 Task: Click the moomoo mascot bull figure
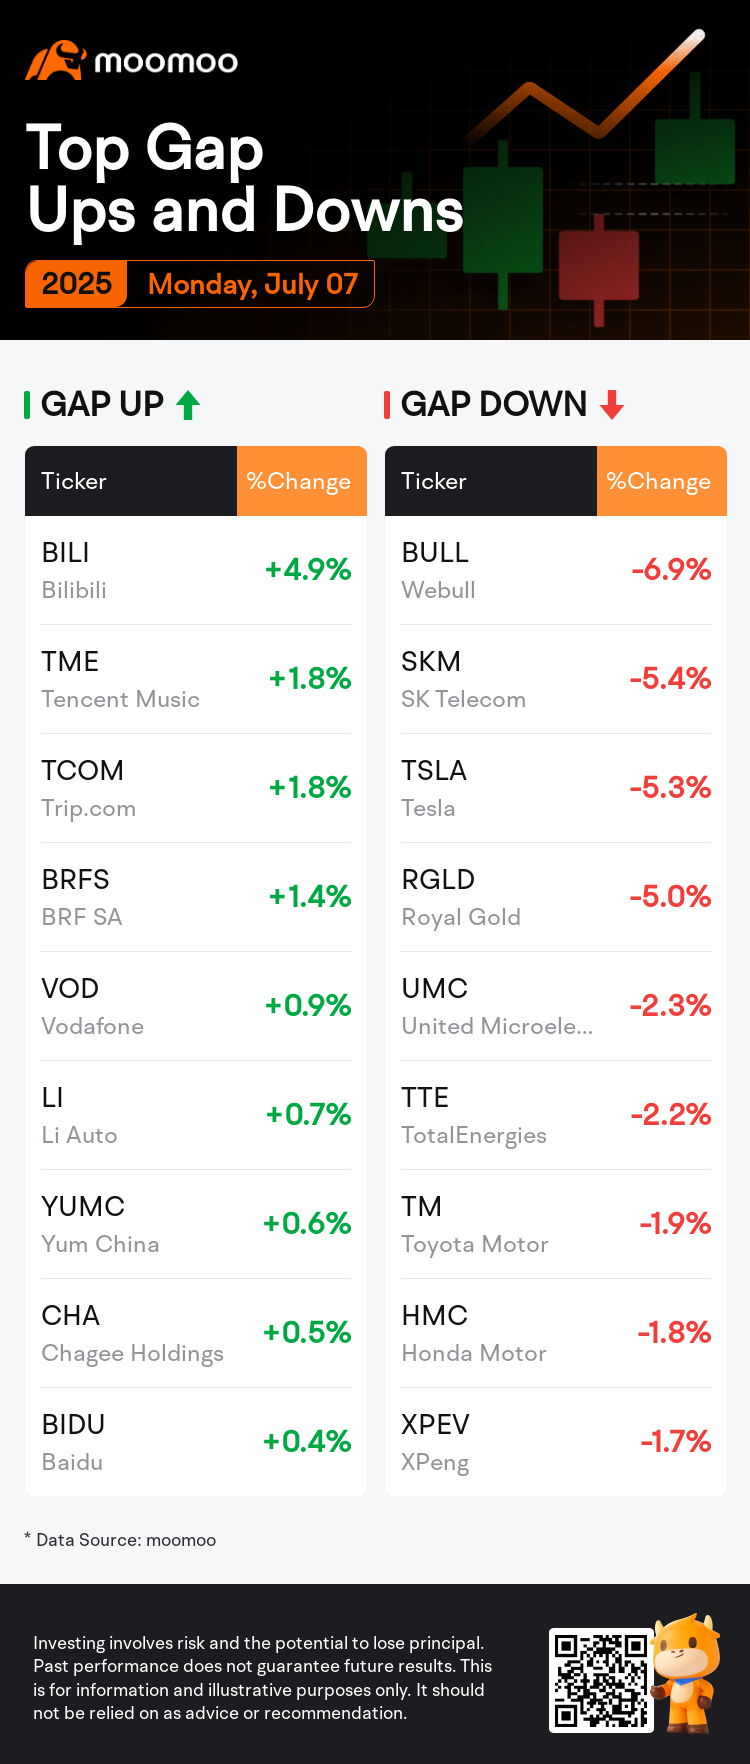pyautogui.click(x=686, y=1672)
